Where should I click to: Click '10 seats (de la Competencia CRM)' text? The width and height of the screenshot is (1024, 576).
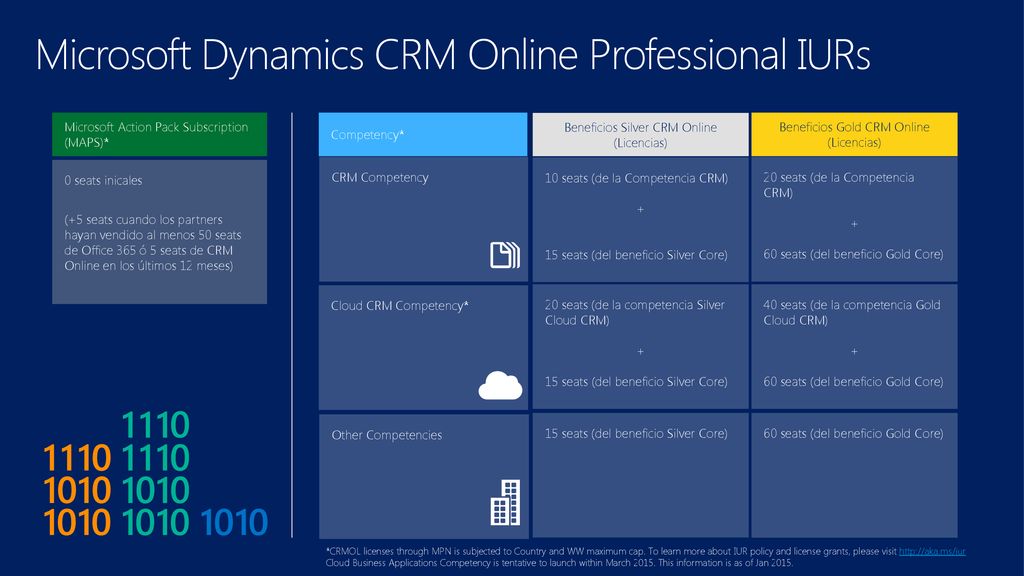coord(636,178)
